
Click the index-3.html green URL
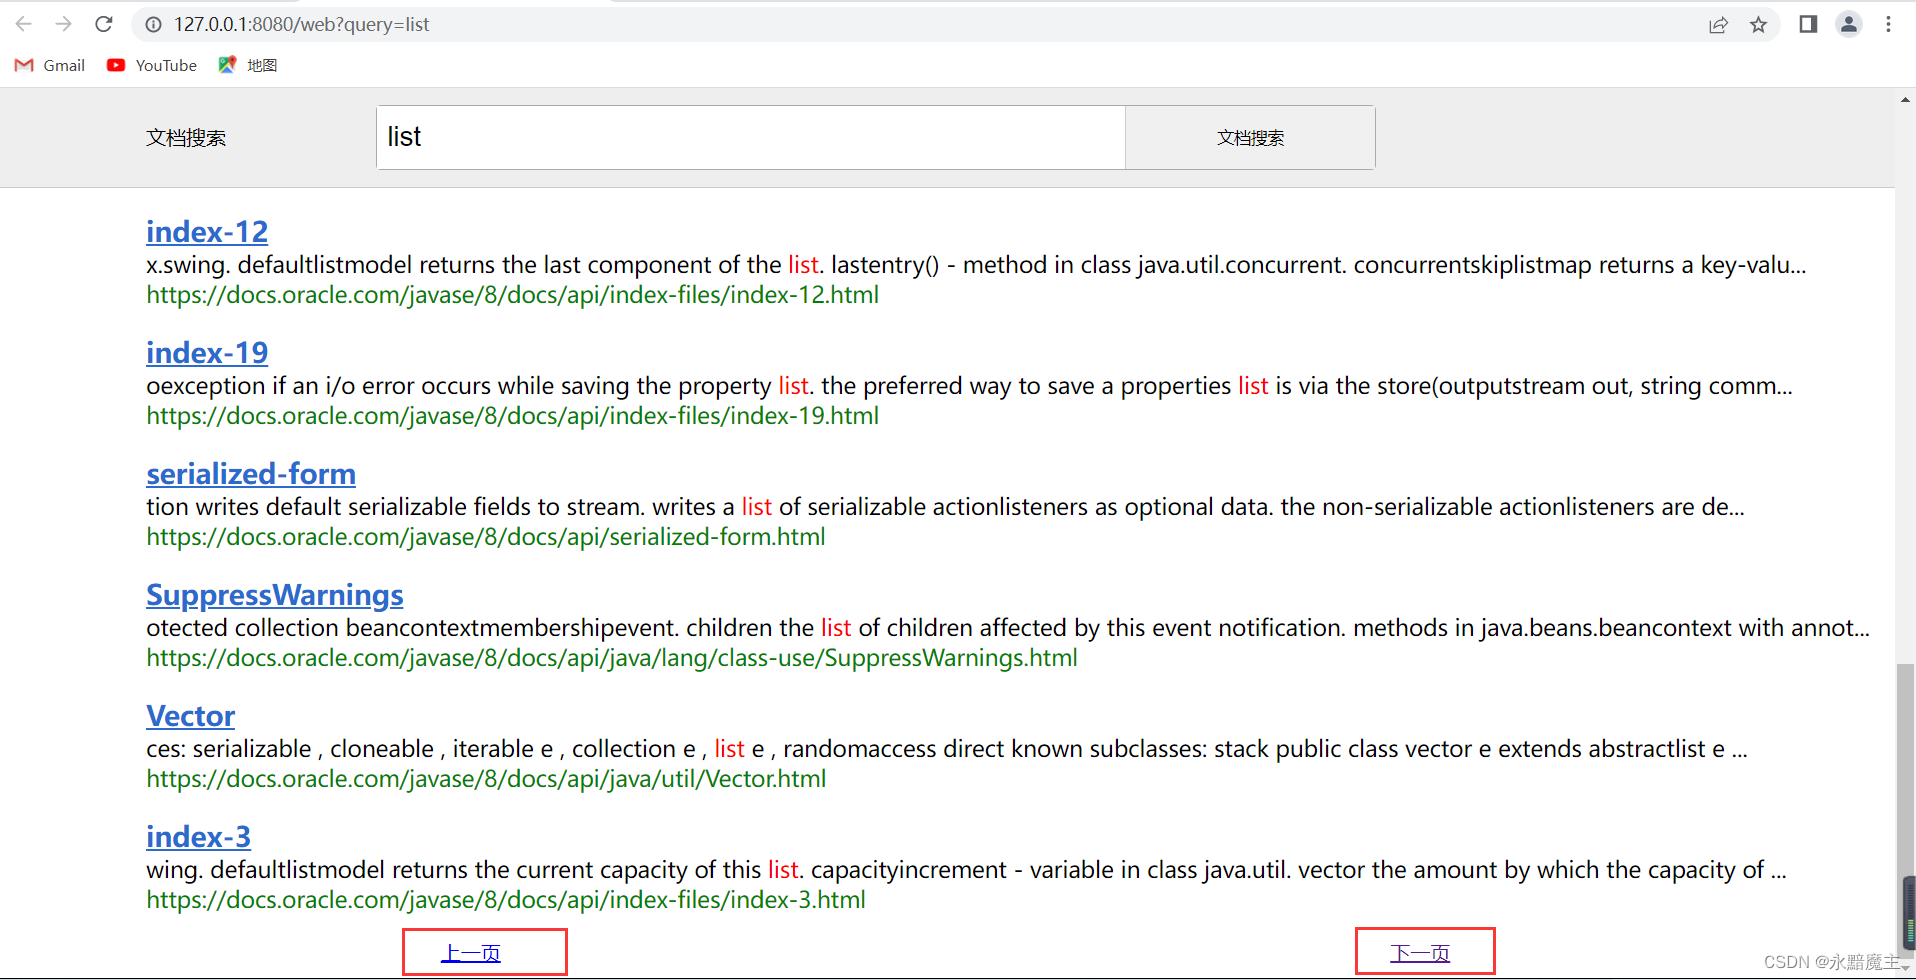tap(506, 900)
